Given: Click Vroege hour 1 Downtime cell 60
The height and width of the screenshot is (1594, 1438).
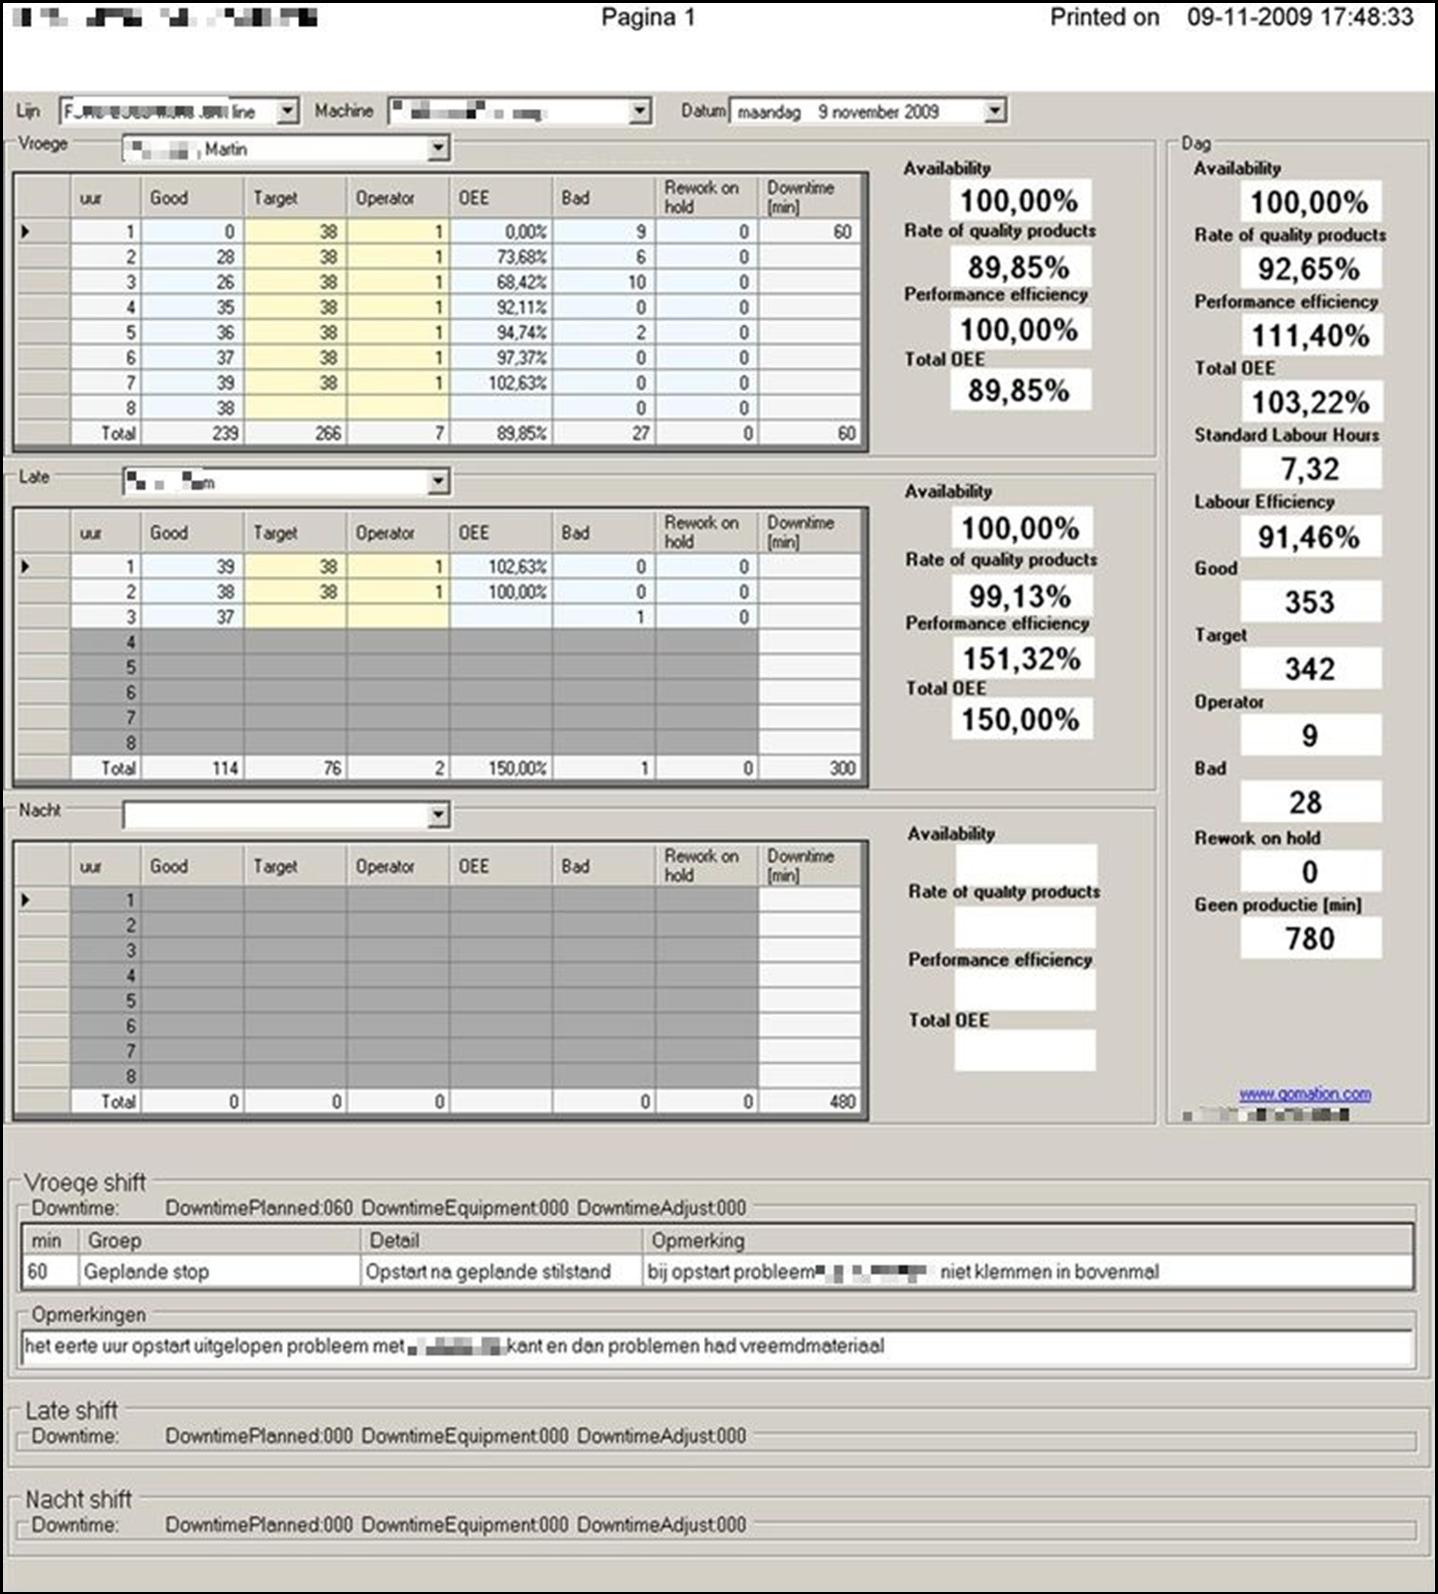Looking at the screenshot, I should point(809,231).
